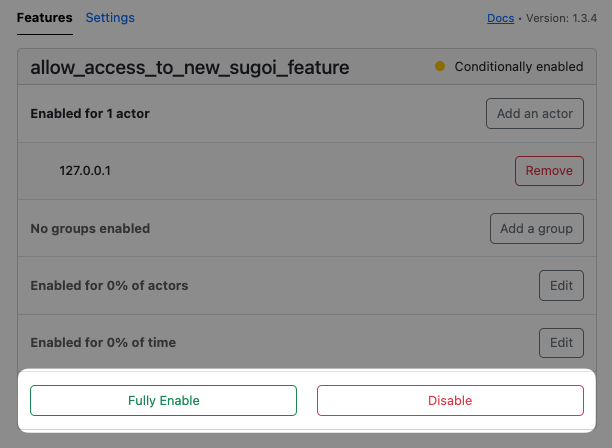Click the allow_access_to_new_sugoi_feature heading
The image size is (612, 448).
coord(190,68)
